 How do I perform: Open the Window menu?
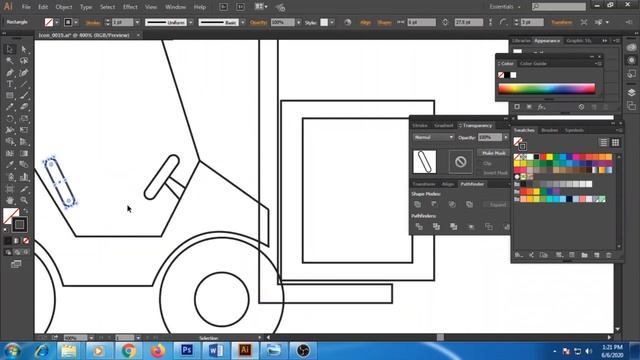coord(176,7)
